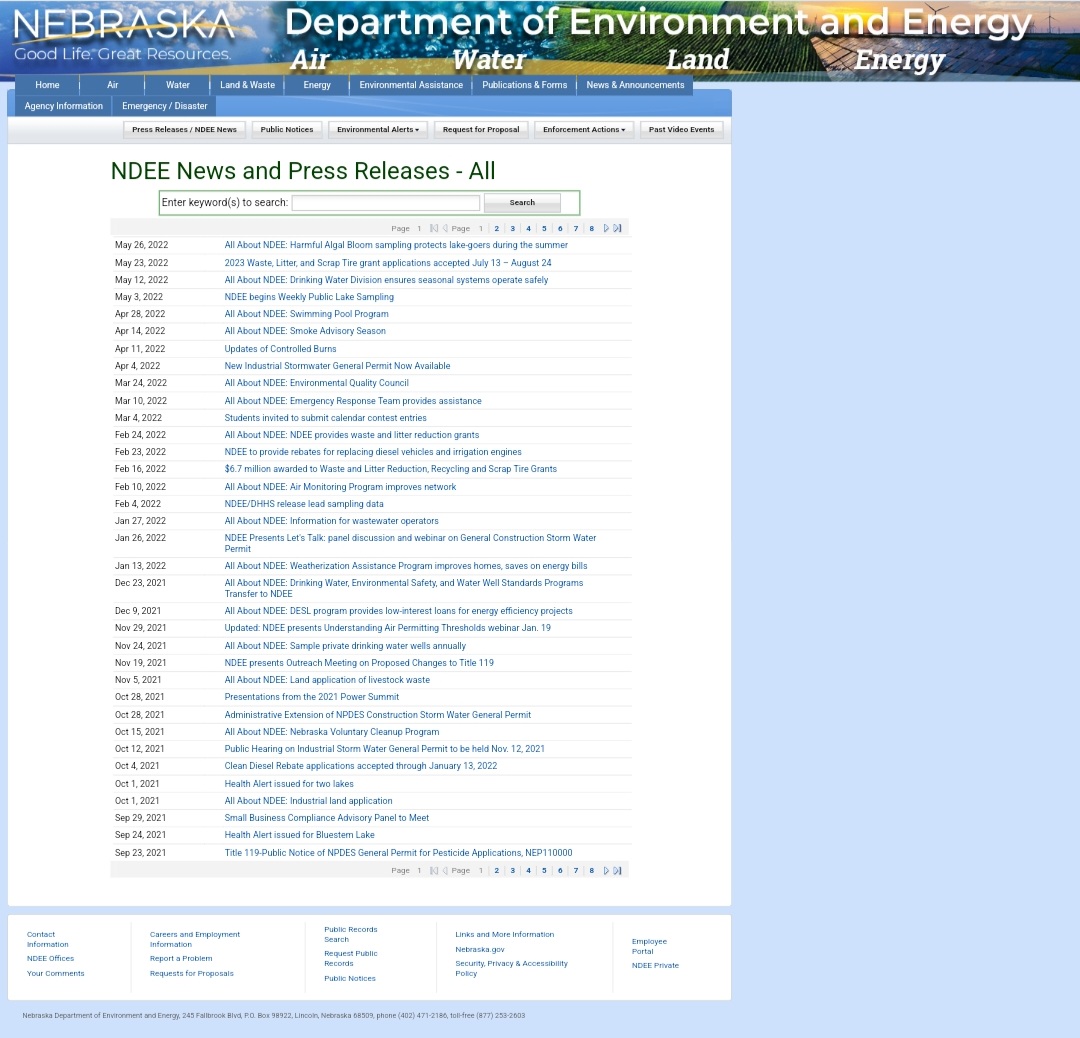The height and width of the screenshot is (1038, 1080).
Task: Open NDEE/DHHS release lead sampling data
Action: point(304,504)
